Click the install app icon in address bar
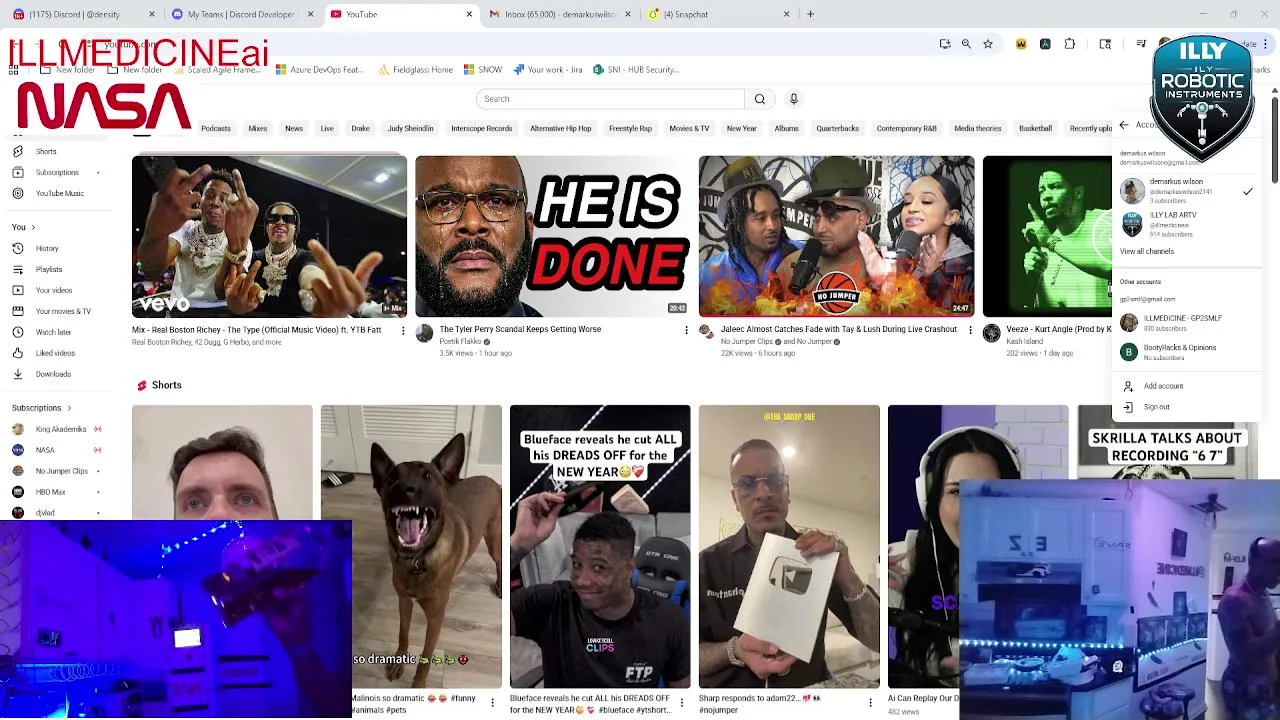Viewport: 1280px width, 720px height. pyautogui.click(x=945, y=44)
